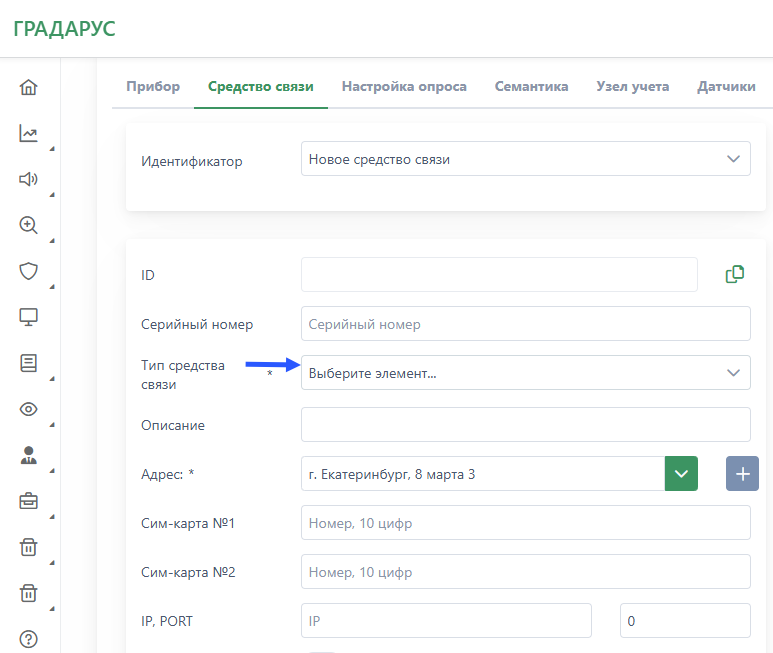The image size is (773, 653).
Task: Open the home page from sidebar
Action: click(x=29, y=87)
